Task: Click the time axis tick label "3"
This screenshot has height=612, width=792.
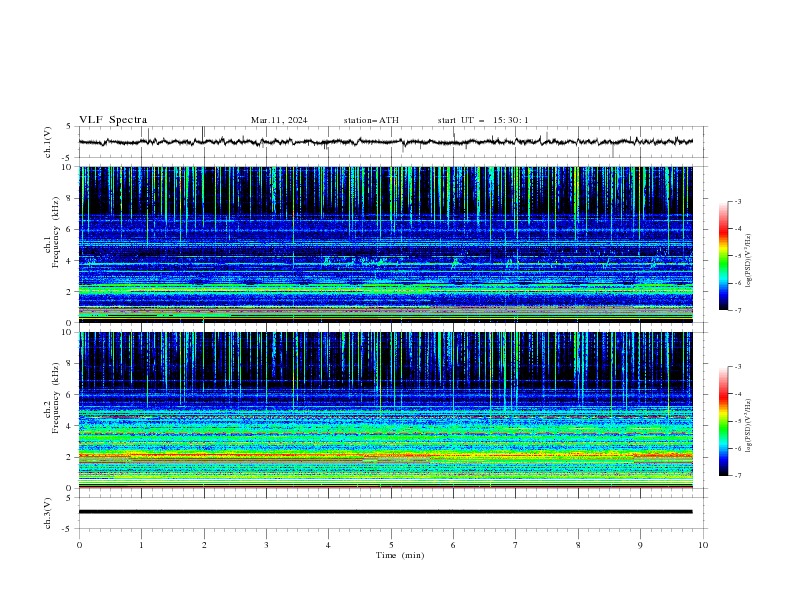Action: (x=266, y=545)
